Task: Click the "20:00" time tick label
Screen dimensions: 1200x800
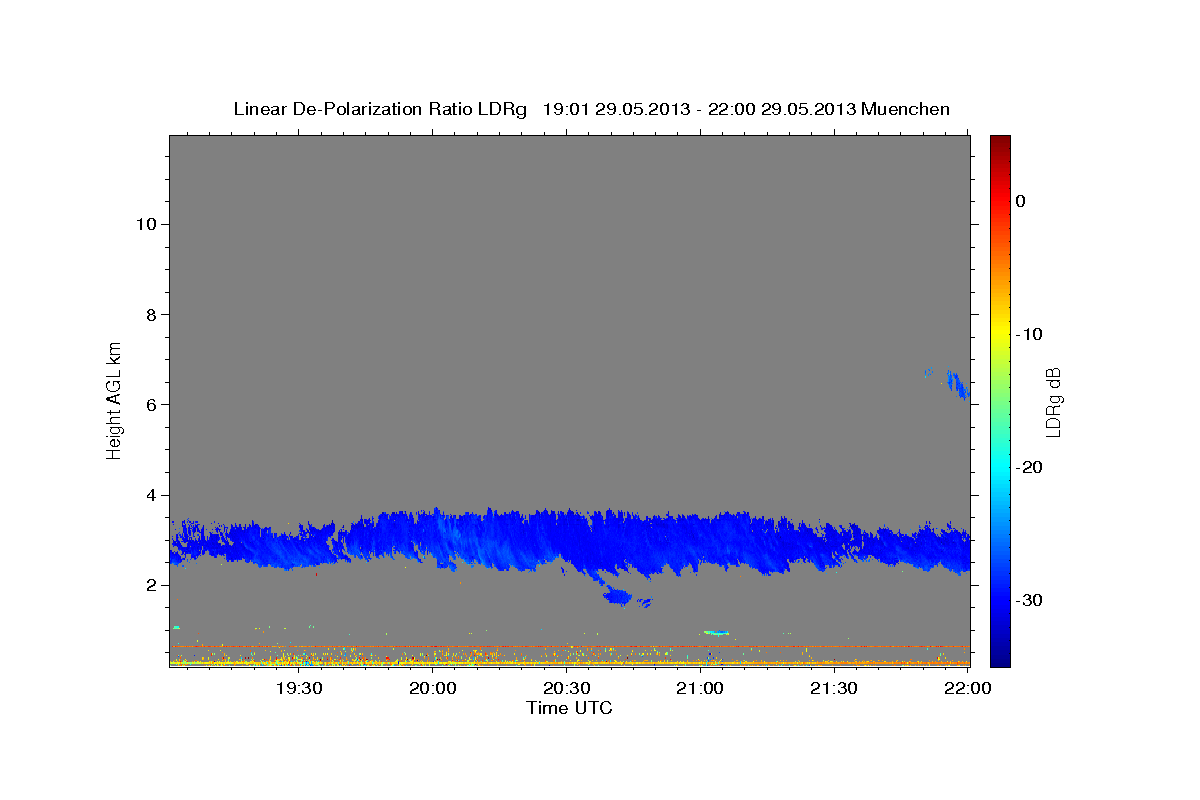Action: [x=433, y=688]
